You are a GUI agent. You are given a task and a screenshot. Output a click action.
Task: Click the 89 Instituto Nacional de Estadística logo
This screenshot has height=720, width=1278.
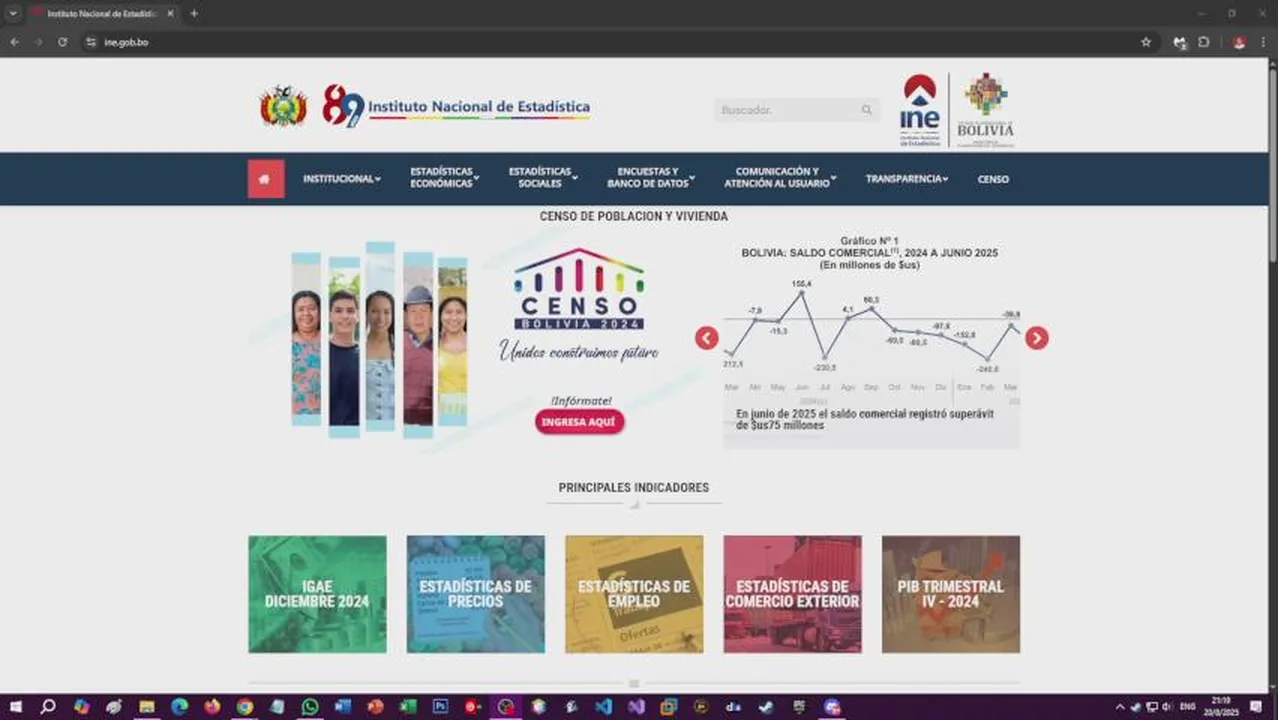coord(456,106)
